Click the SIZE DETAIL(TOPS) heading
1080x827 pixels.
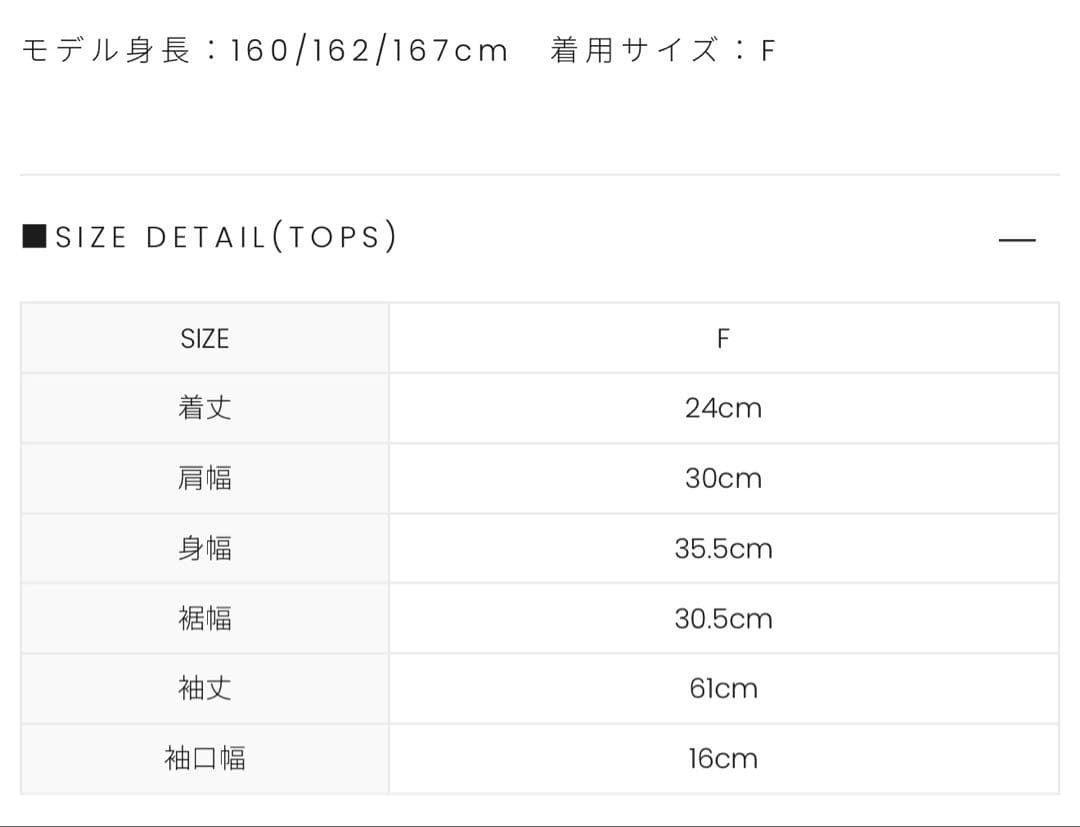click(x=226, y=238)
